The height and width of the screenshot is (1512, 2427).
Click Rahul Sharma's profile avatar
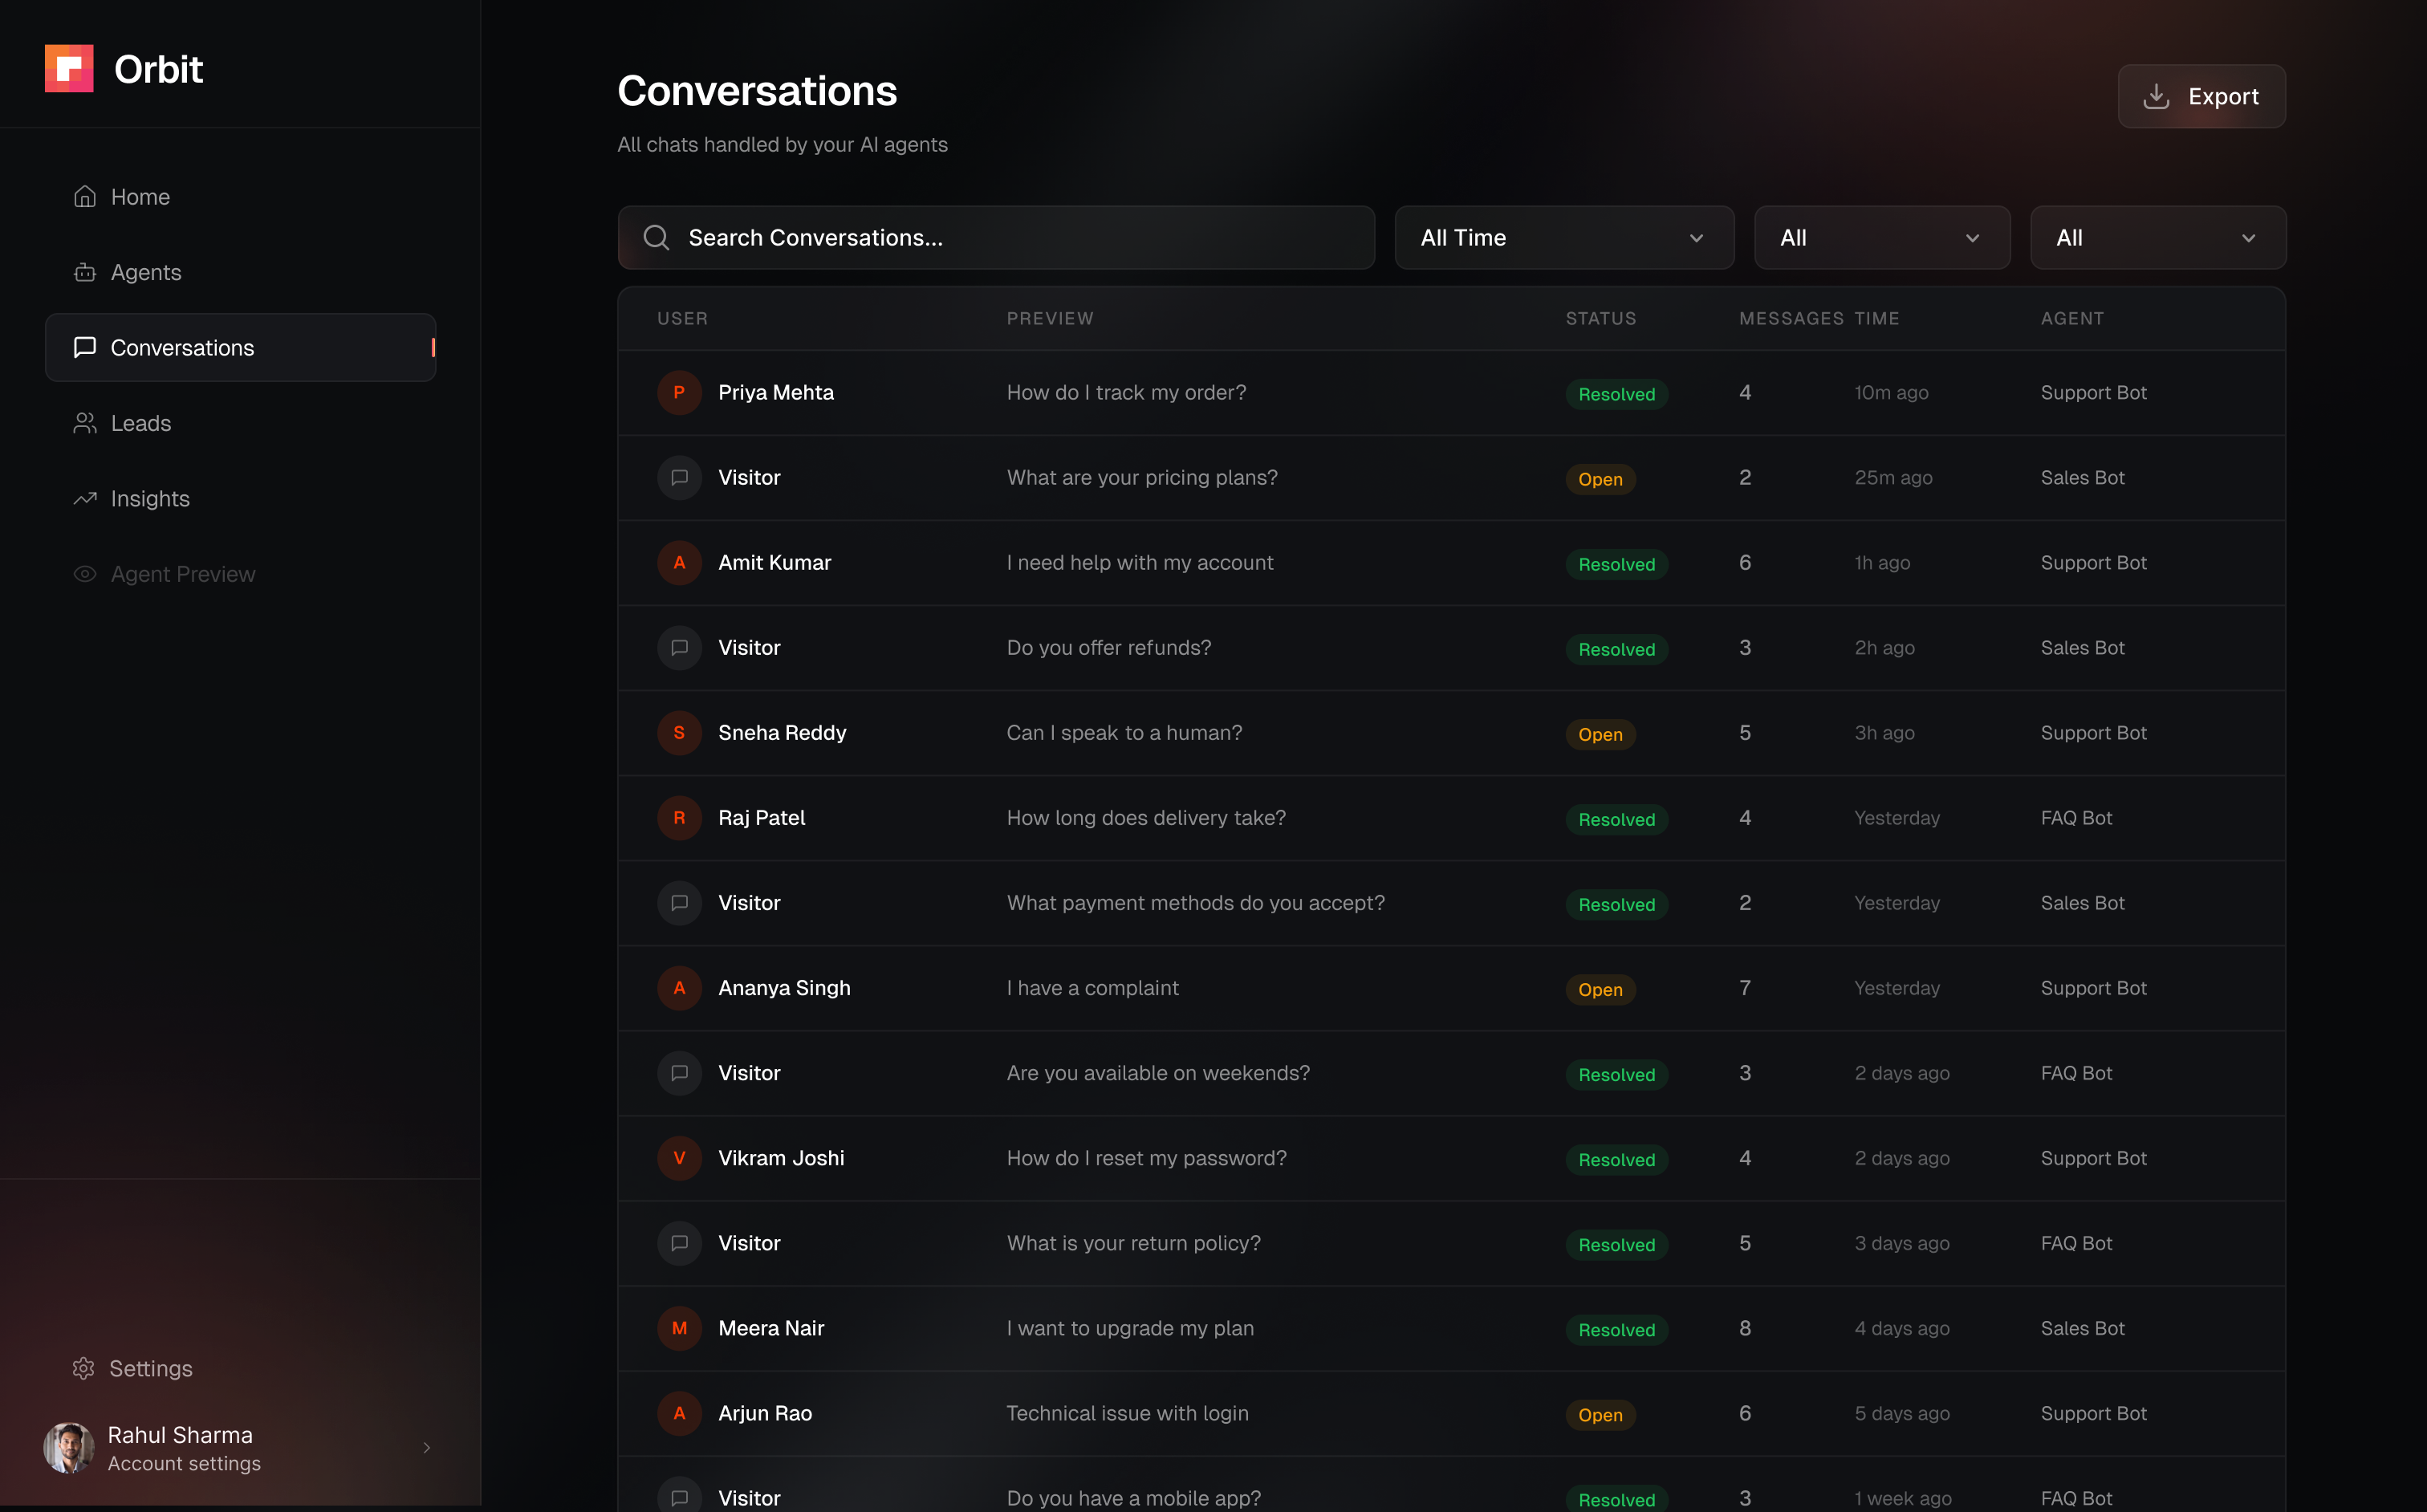68,1447
